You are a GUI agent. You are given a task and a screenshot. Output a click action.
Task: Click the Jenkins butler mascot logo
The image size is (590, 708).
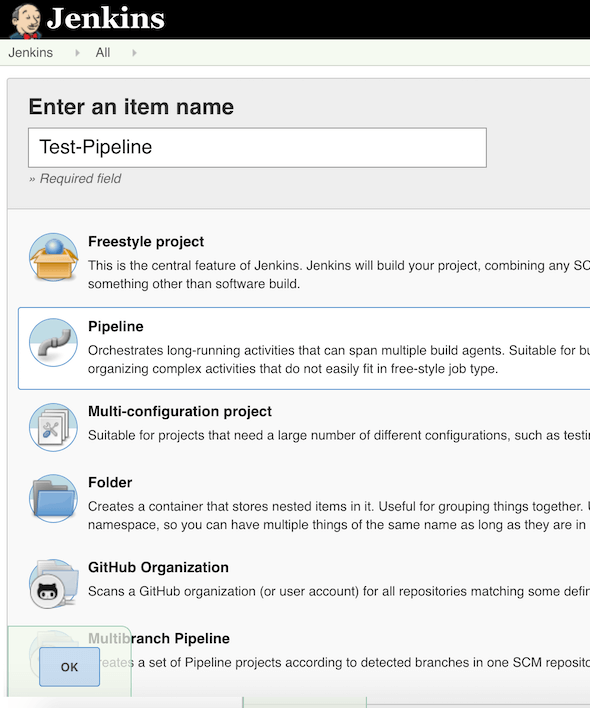(x=26, y=21)
